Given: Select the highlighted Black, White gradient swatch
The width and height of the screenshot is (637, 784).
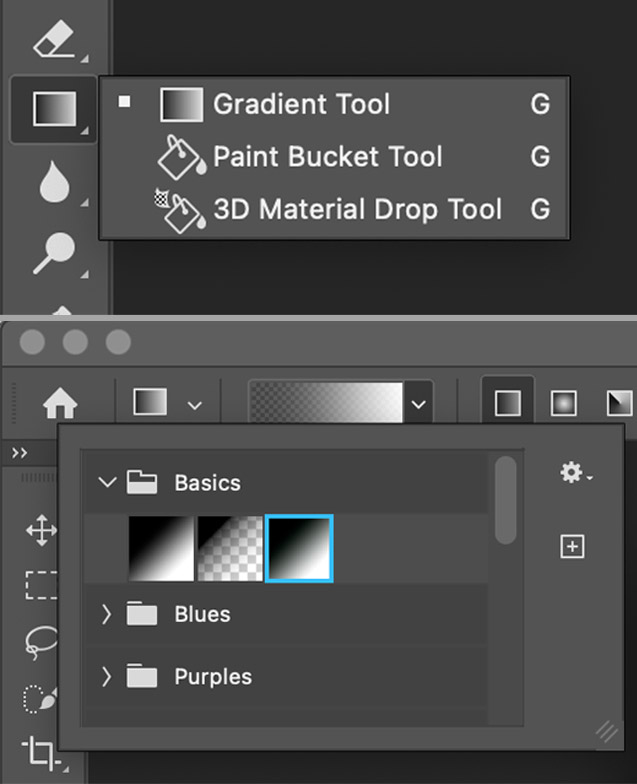Looking at the screenshot, I should click(299, 548).
